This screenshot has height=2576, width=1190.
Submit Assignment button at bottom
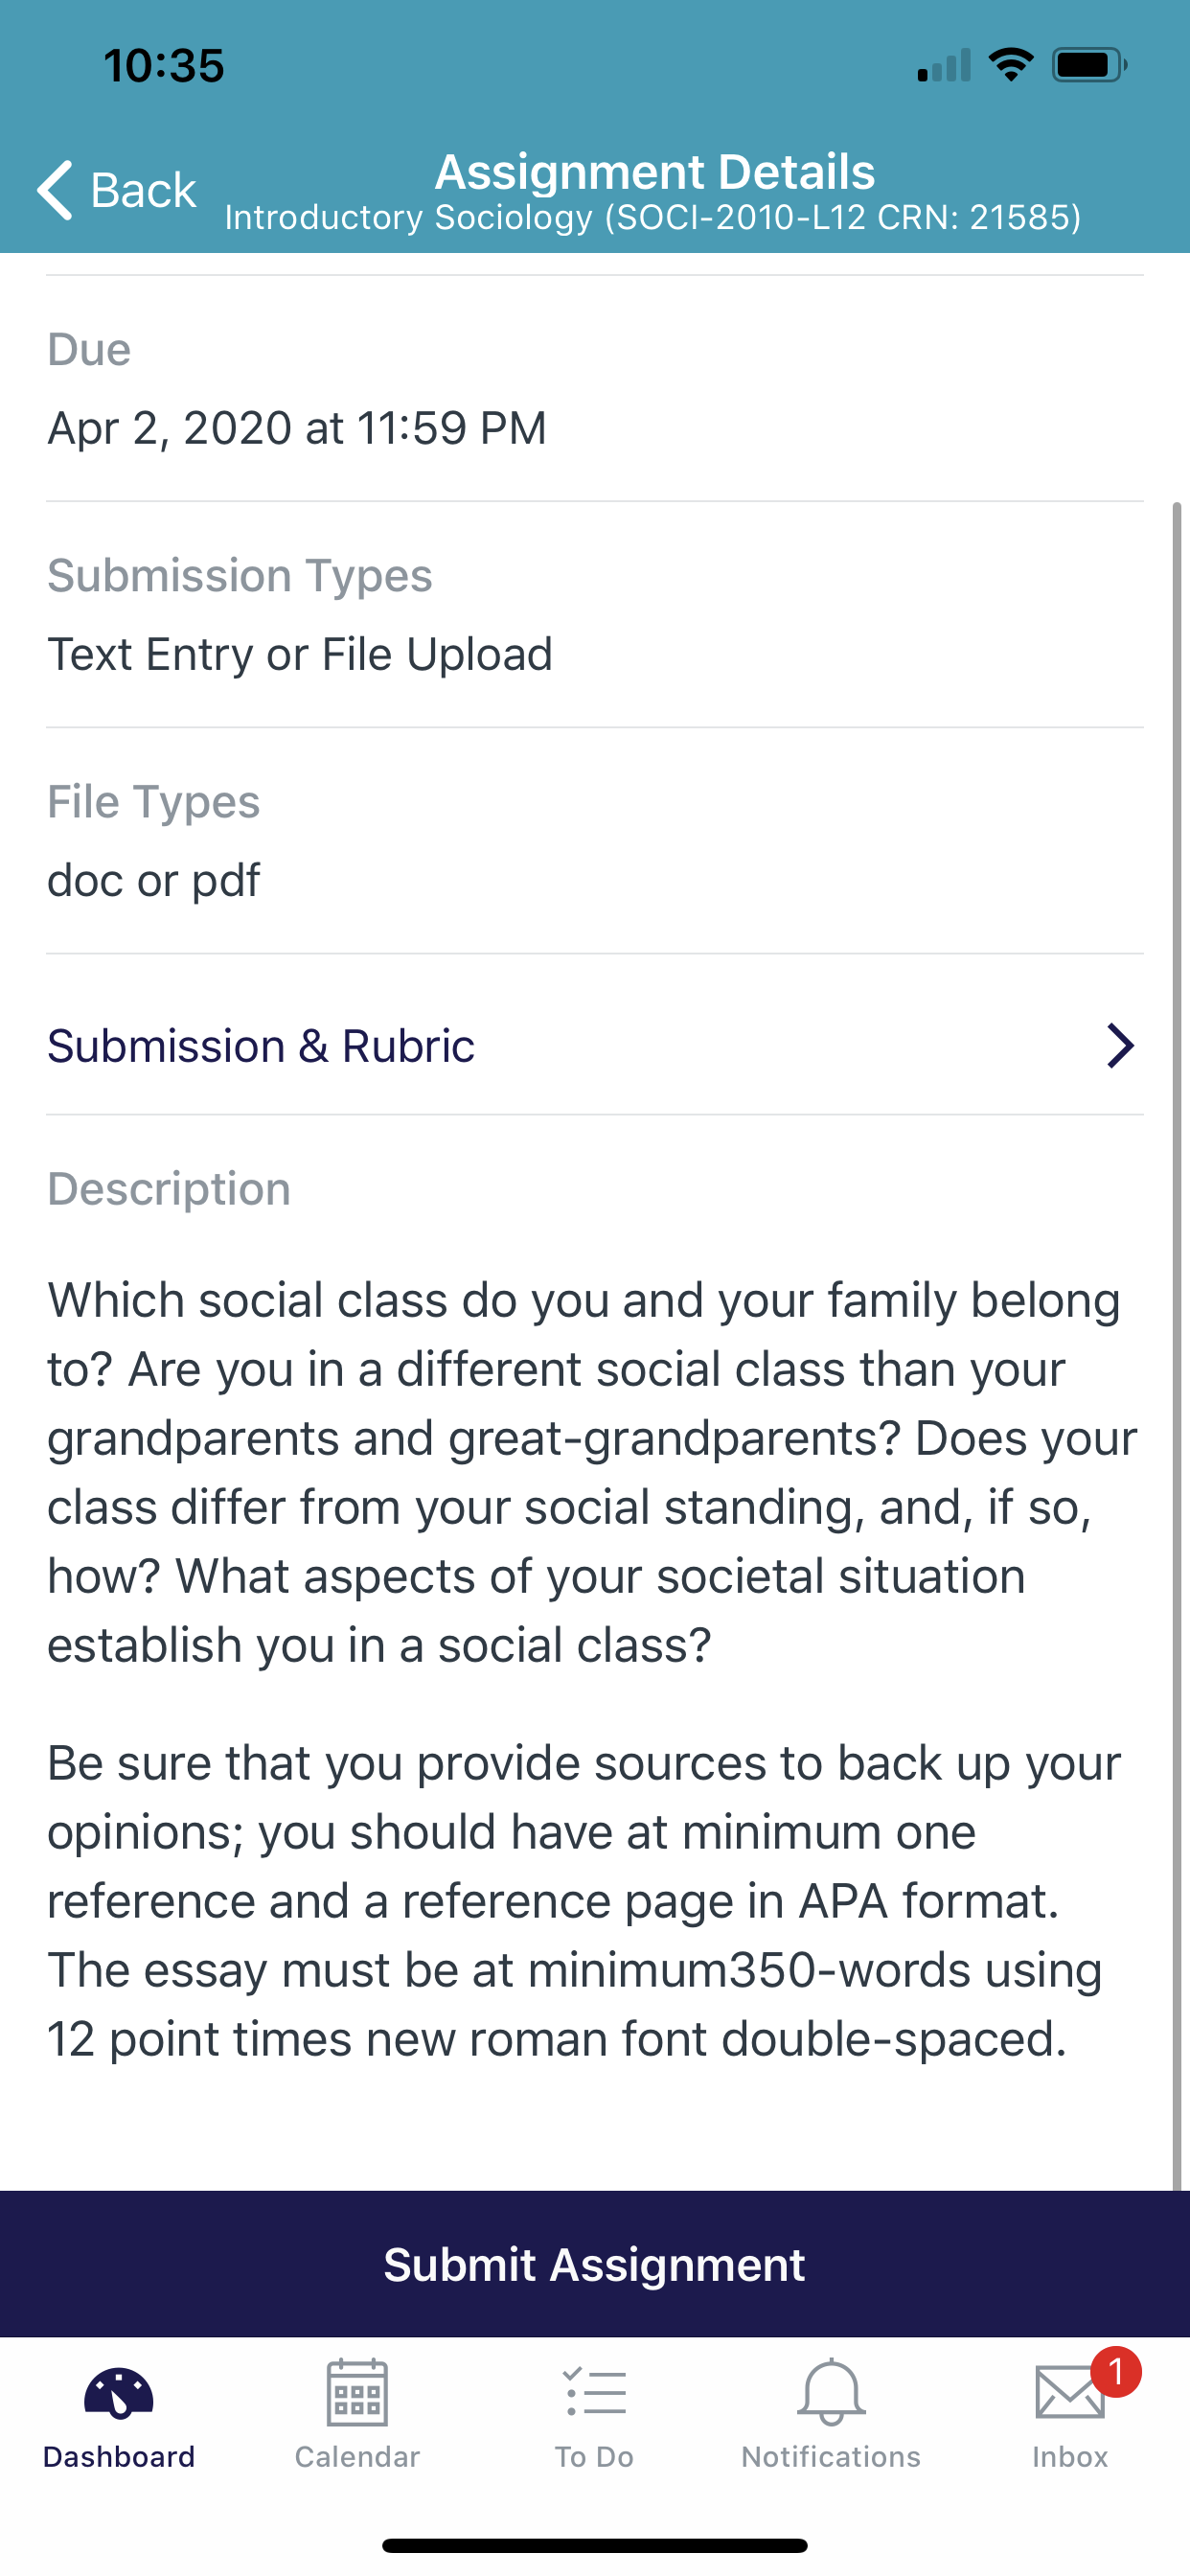coord(595,2264)
